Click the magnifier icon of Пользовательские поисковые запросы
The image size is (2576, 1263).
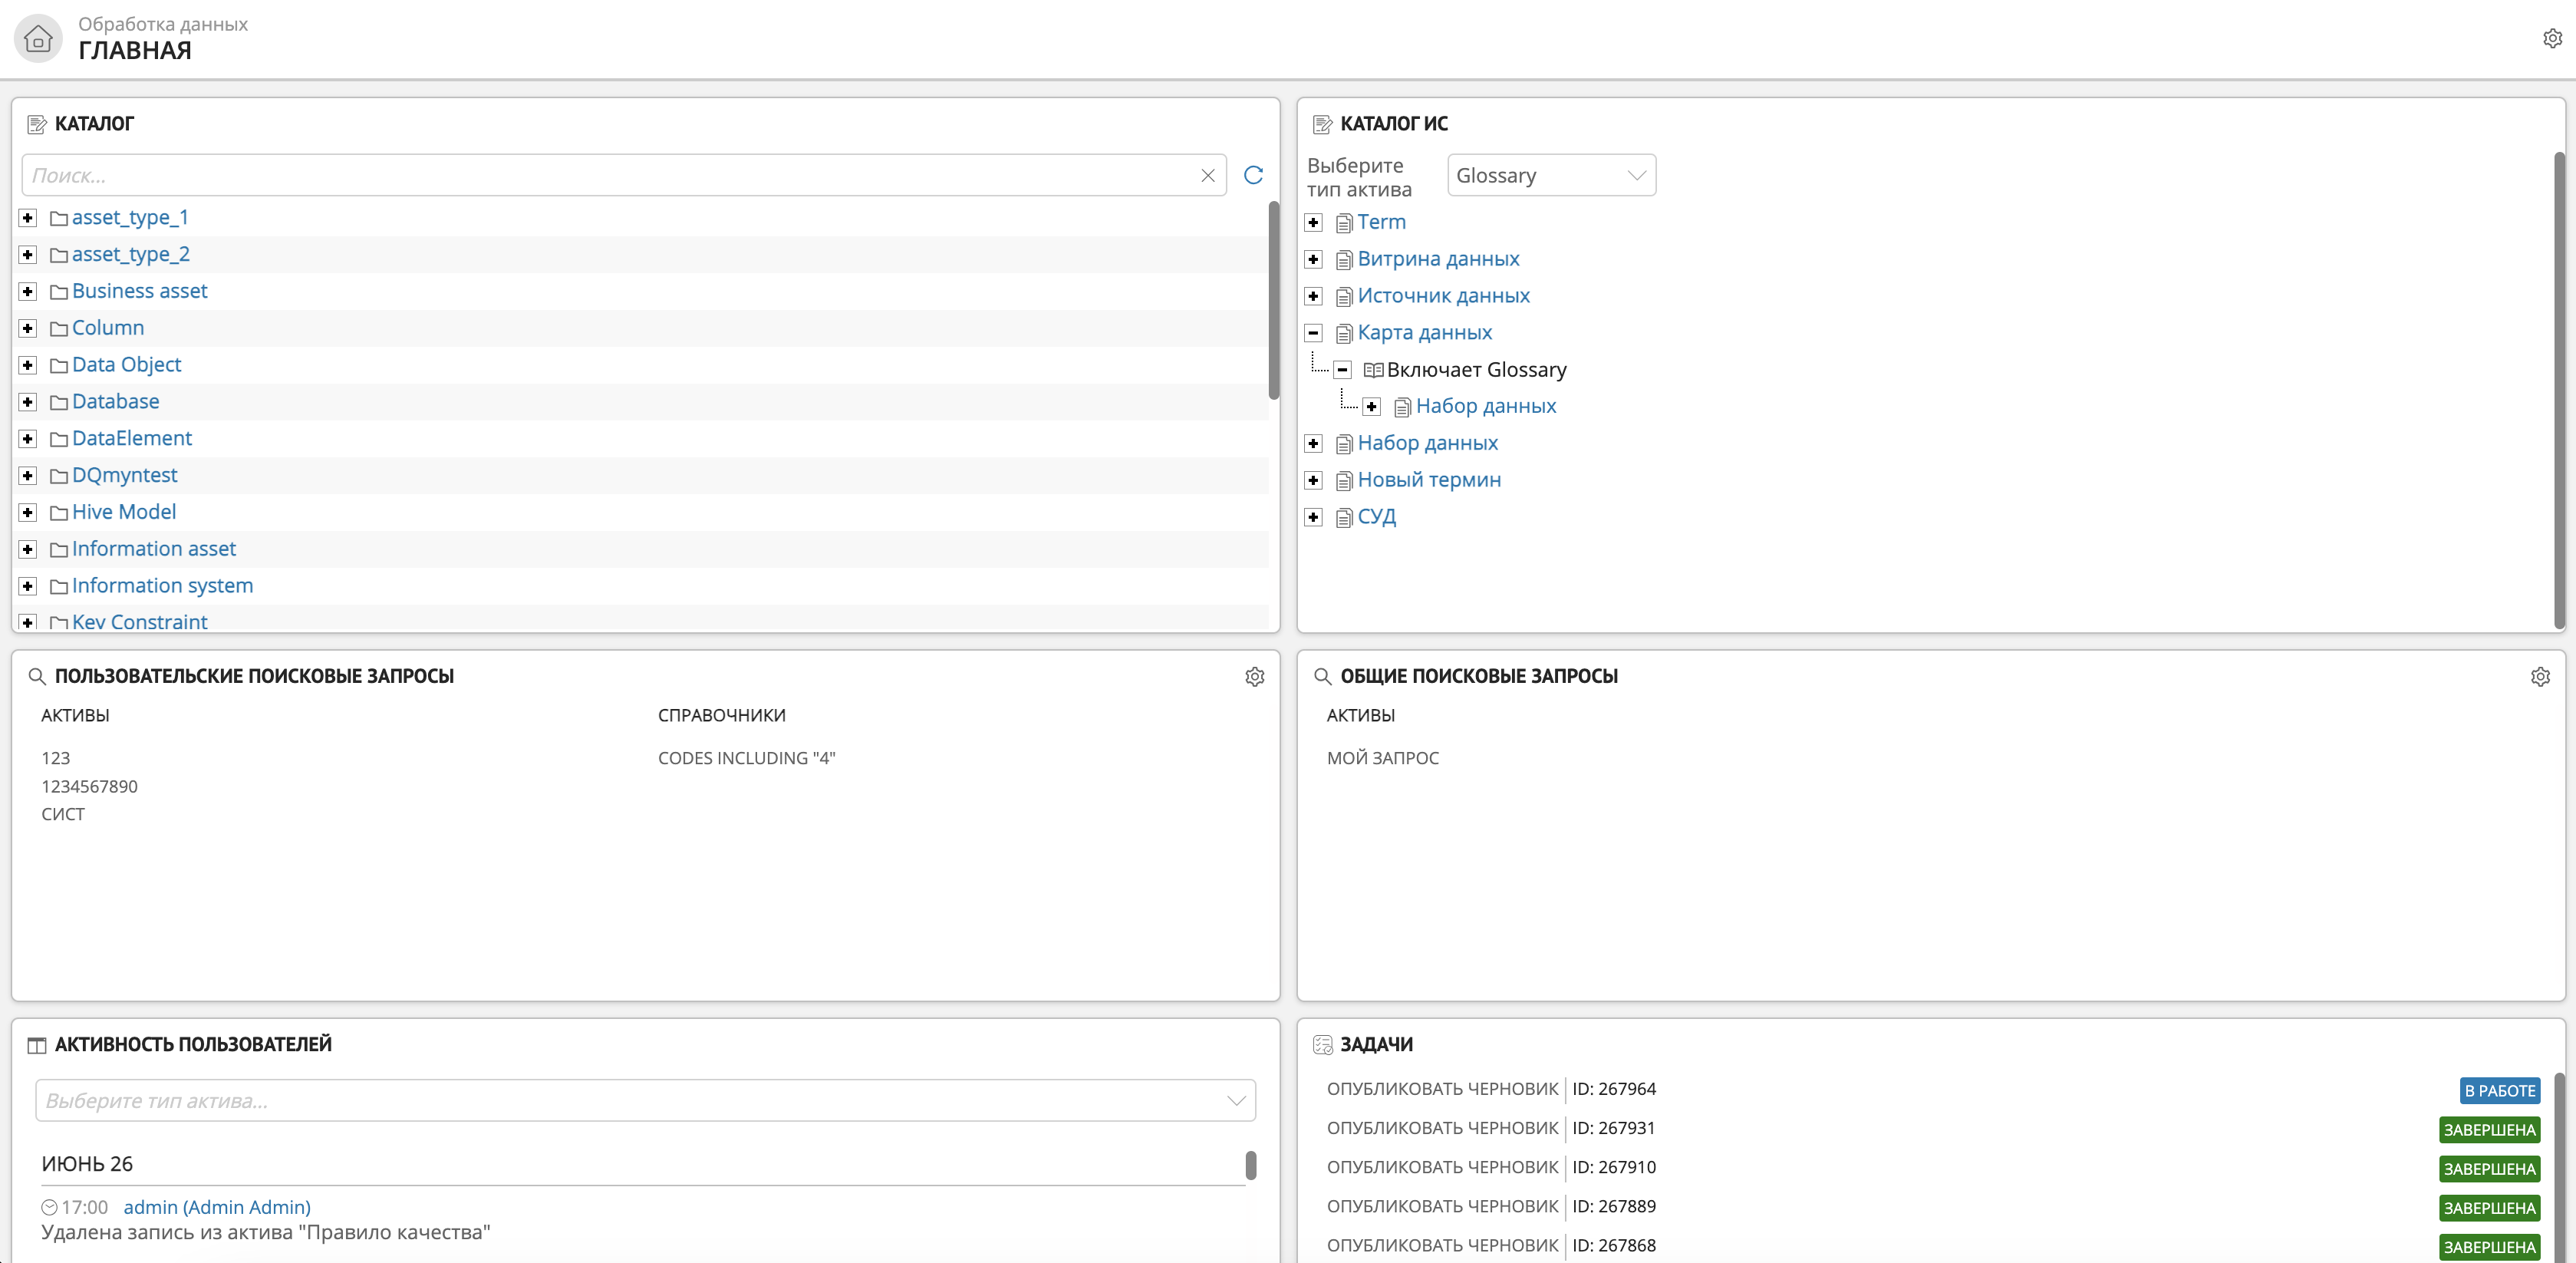pyautogui.click(x=37, y=677)
